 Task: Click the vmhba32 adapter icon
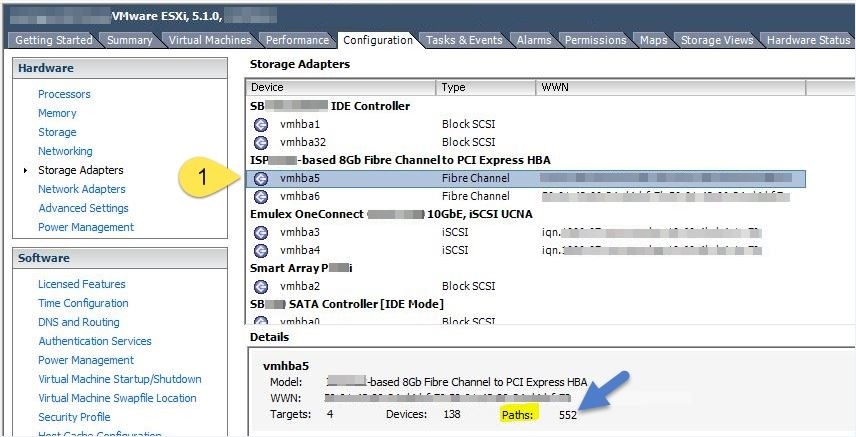[x=261, y=143]
